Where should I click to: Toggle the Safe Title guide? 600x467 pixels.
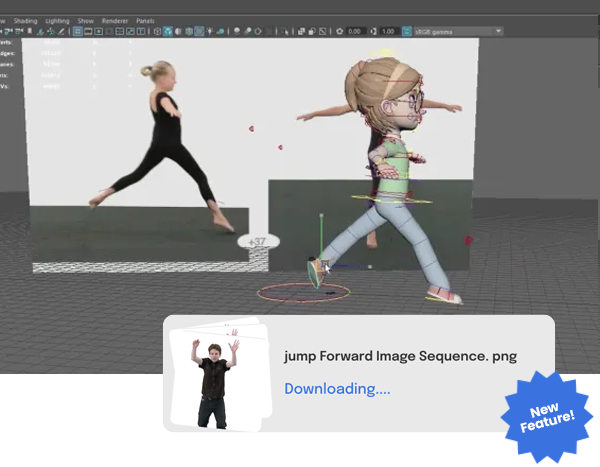coord(141,31)
